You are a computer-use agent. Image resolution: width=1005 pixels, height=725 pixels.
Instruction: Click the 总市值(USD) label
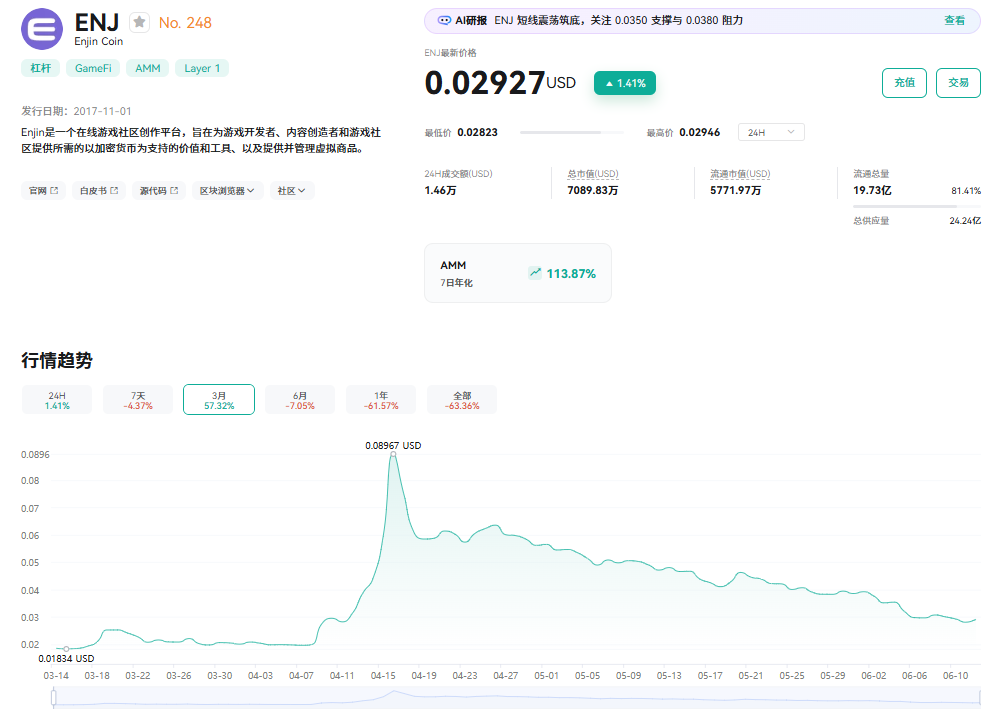pyautogui.click(x=593, y=174)
